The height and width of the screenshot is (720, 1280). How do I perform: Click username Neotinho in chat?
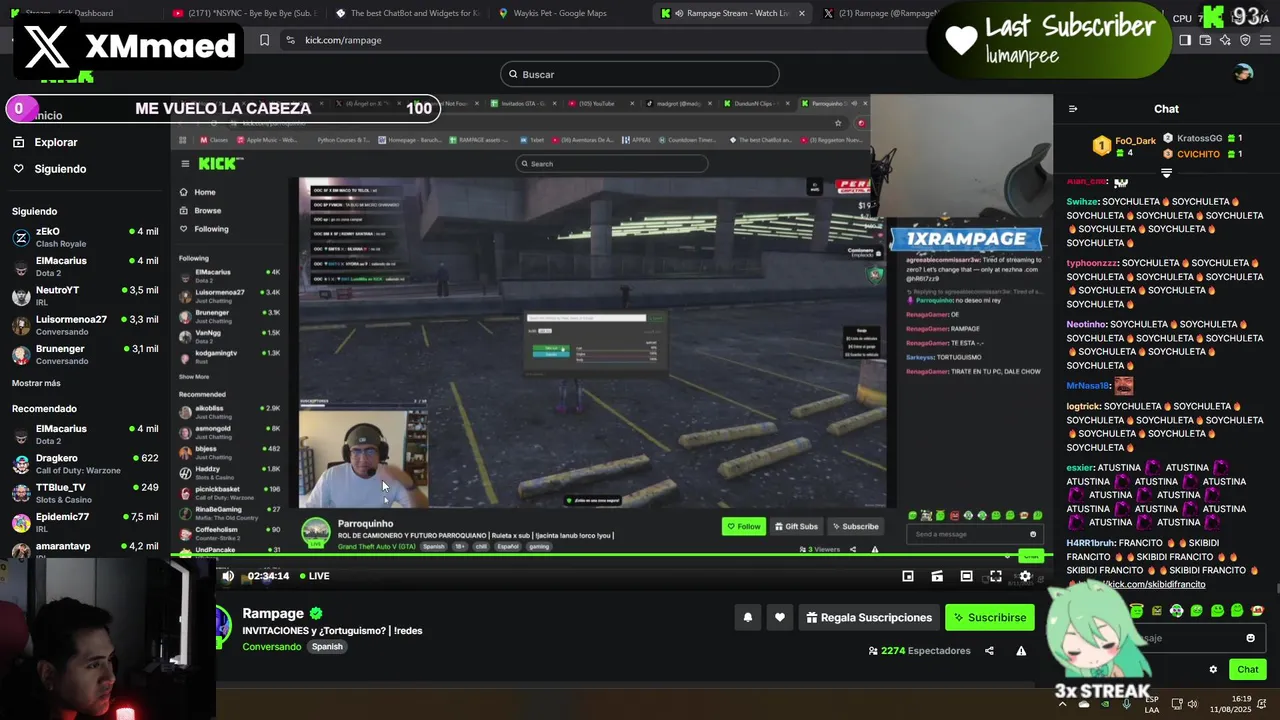(1086, 324)
